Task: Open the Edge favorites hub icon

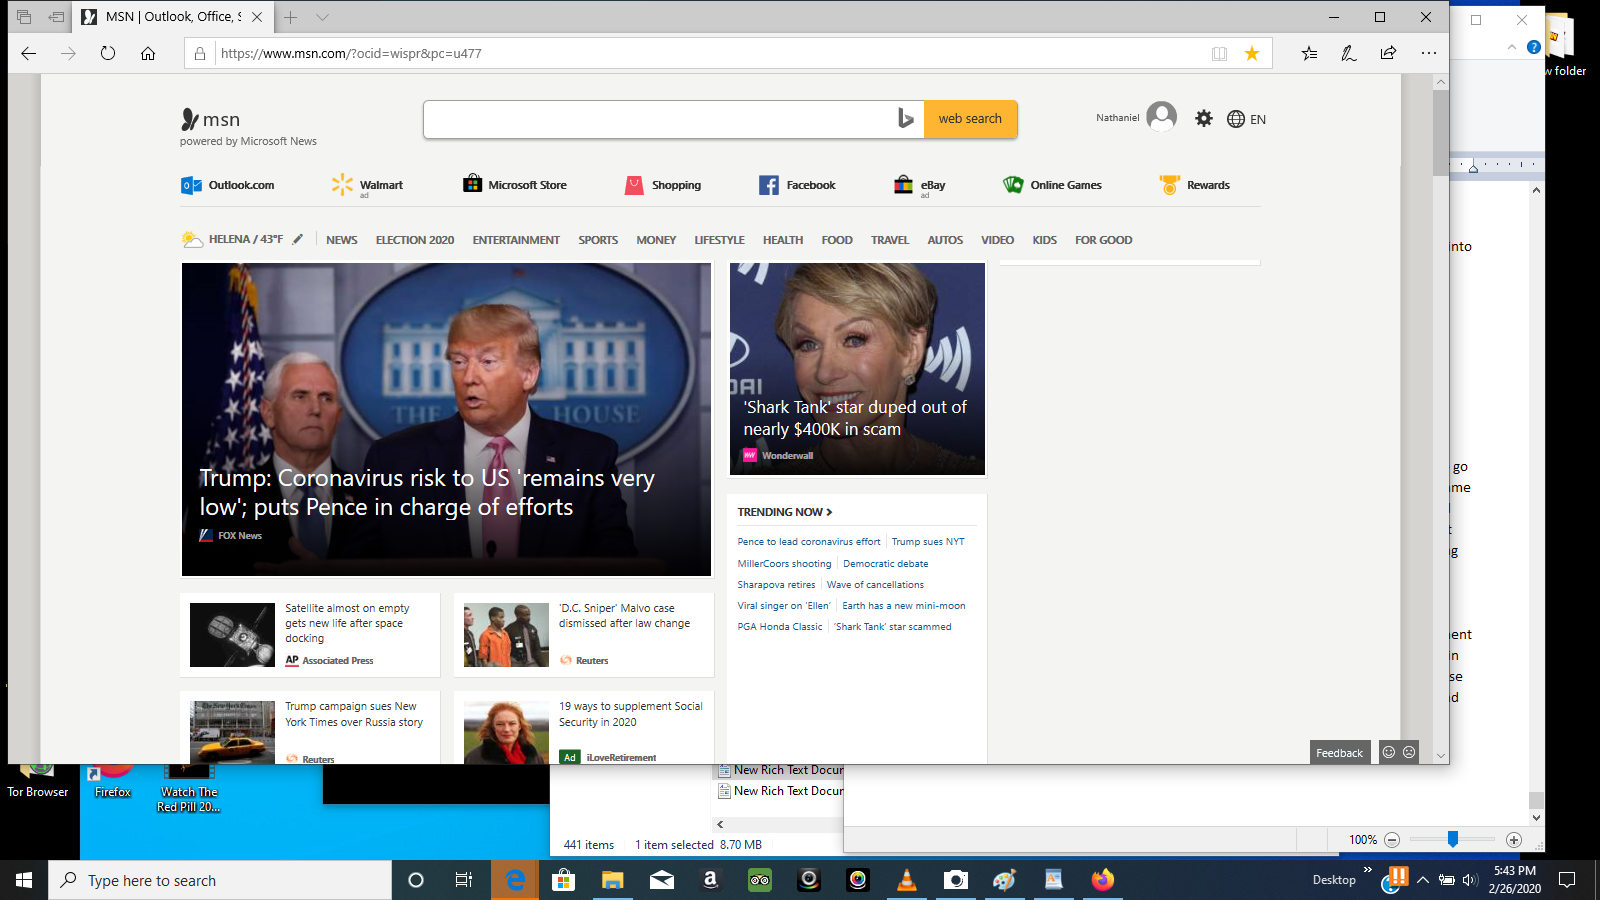Action: tap(1309, 54)
